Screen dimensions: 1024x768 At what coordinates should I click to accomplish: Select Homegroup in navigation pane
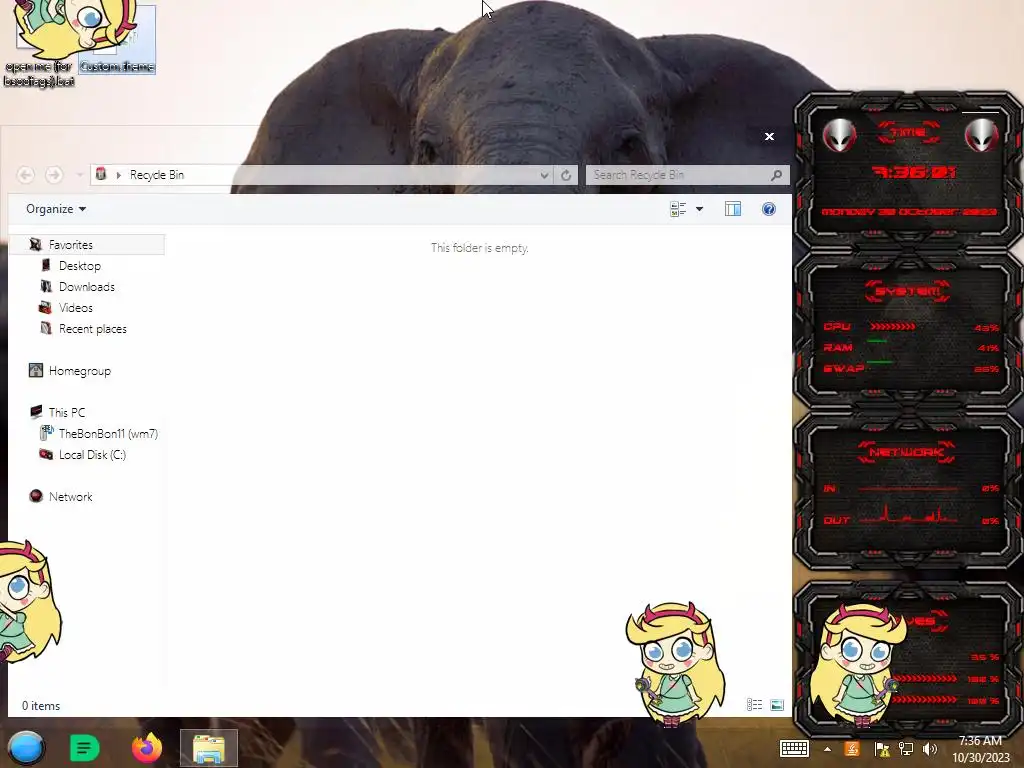point(80,371)
